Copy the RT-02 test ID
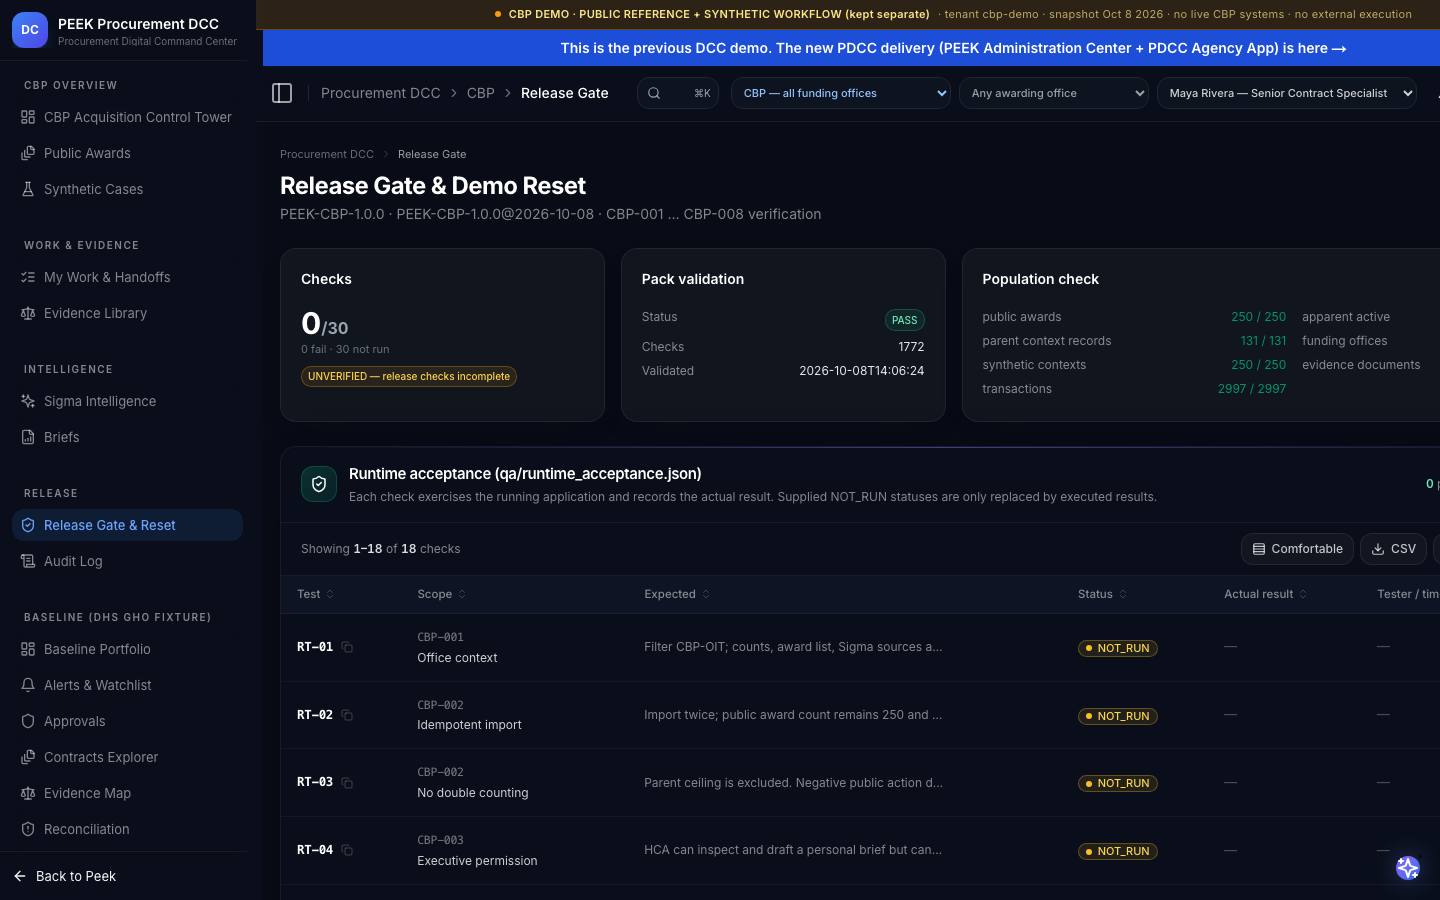Viewport: 1440px width, 900px height. (x=347, y=715)
